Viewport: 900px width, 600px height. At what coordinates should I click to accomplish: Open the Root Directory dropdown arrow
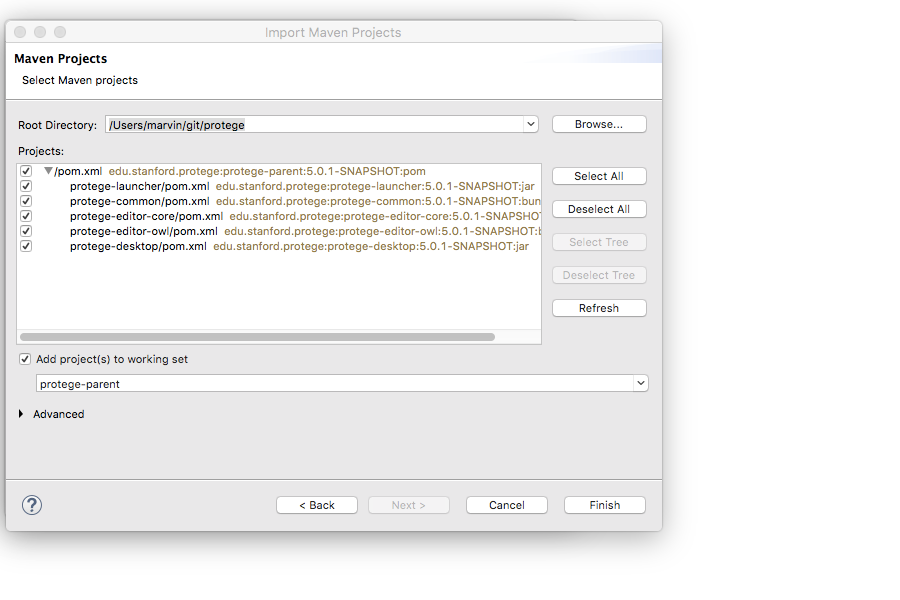point(531,124)
